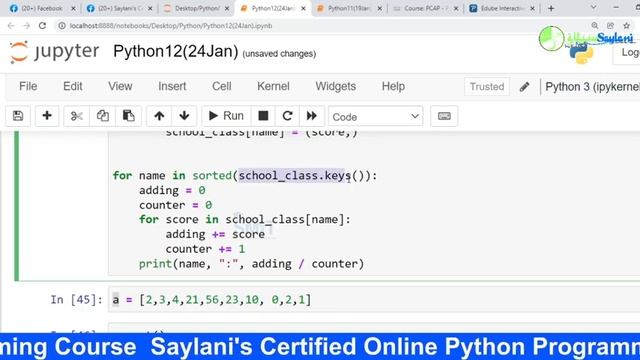Open the File menu
640x360 pixels.
pos(28,87)
